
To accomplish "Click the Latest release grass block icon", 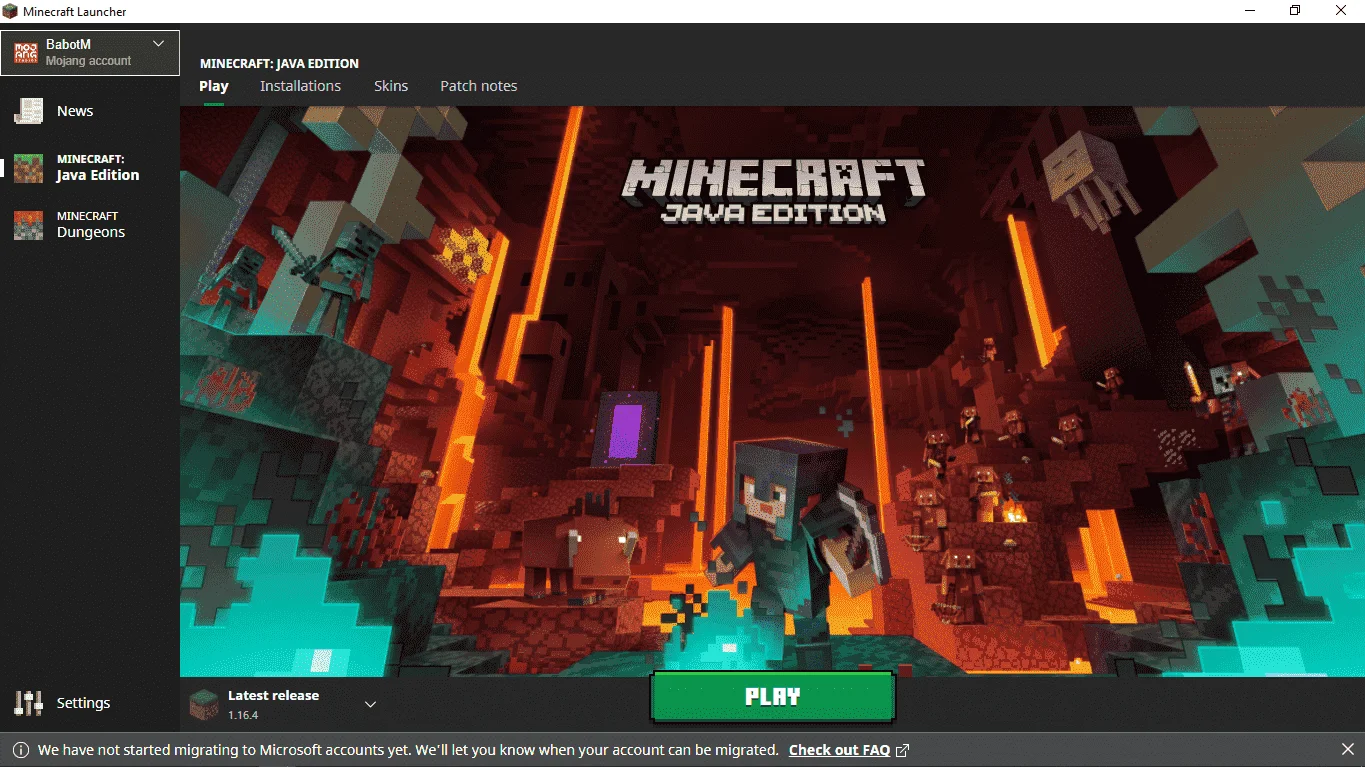I will click(x=204, y=704).
